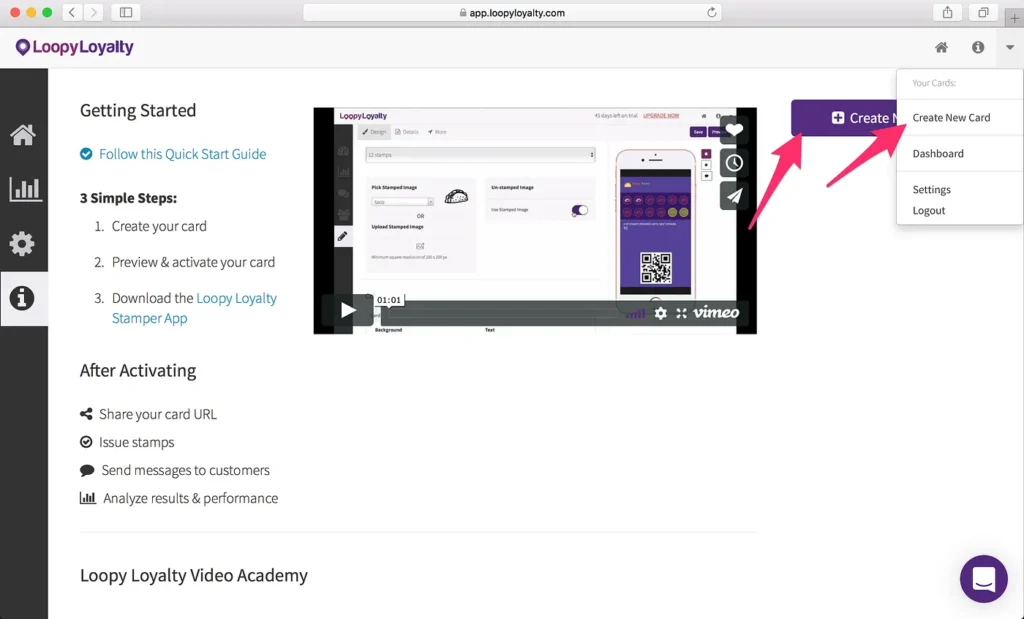The width and height of the screenshot is (1024, 619).
Task: Play the tutorial video
Action: pyautogui.click(x=347, y=310)
